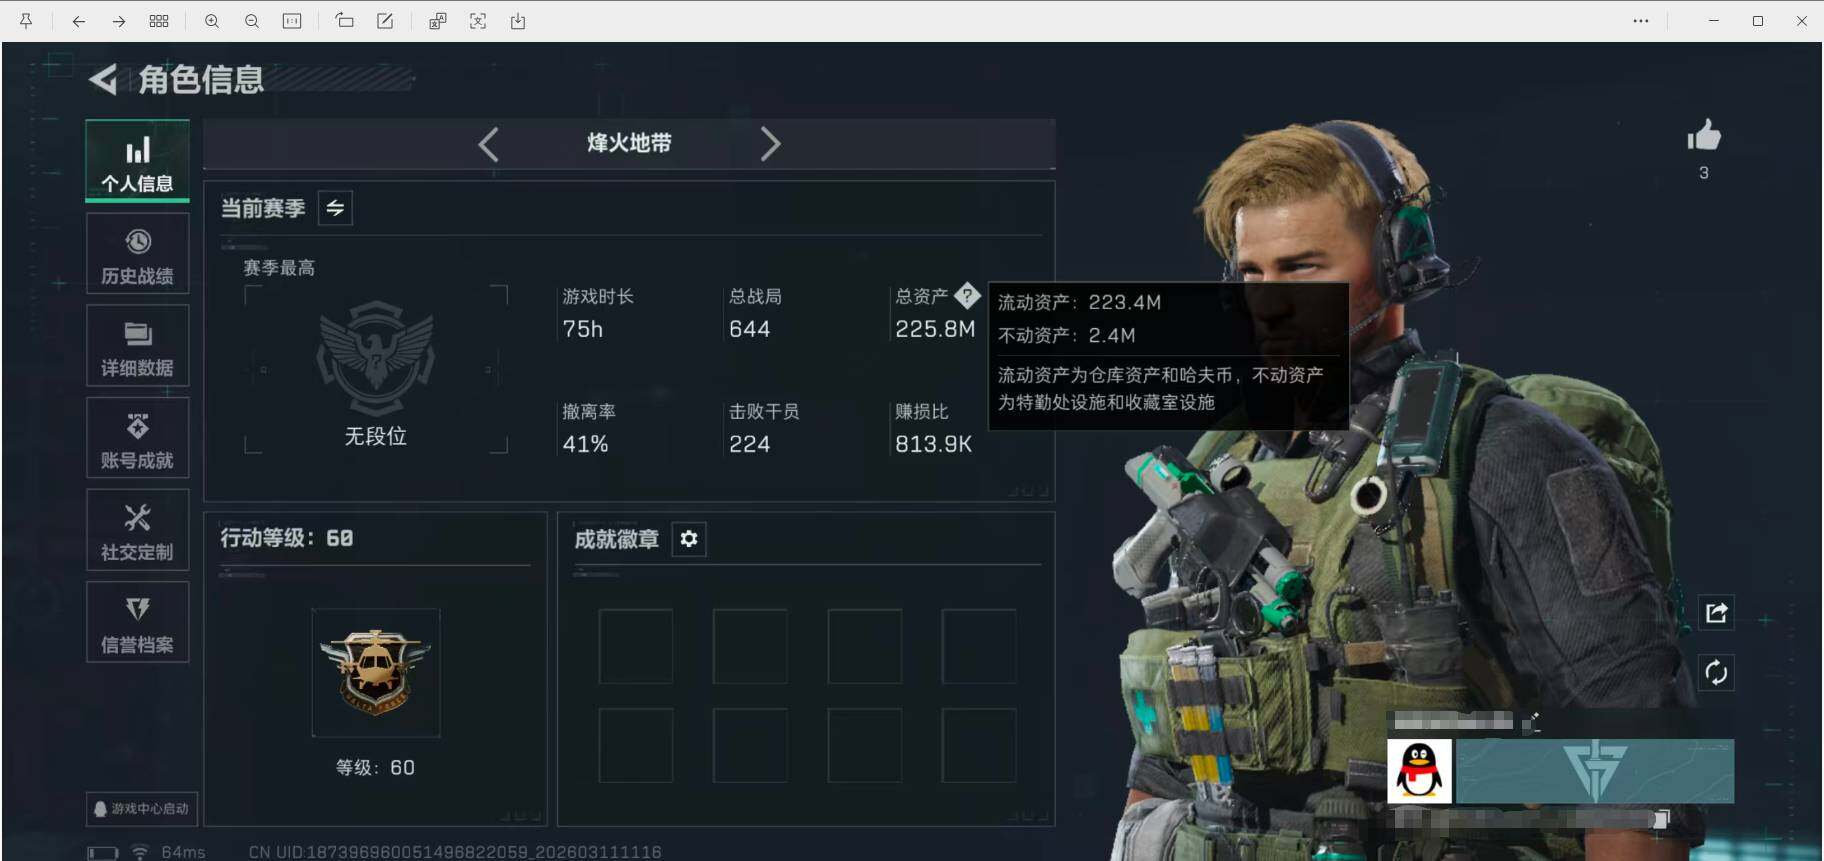Minimize the image viewer window

click(x=1714, y=21)
